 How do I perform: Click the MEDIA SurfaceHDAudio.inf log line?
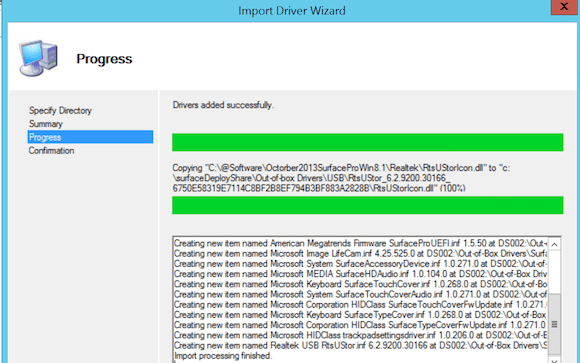point(361,274)
